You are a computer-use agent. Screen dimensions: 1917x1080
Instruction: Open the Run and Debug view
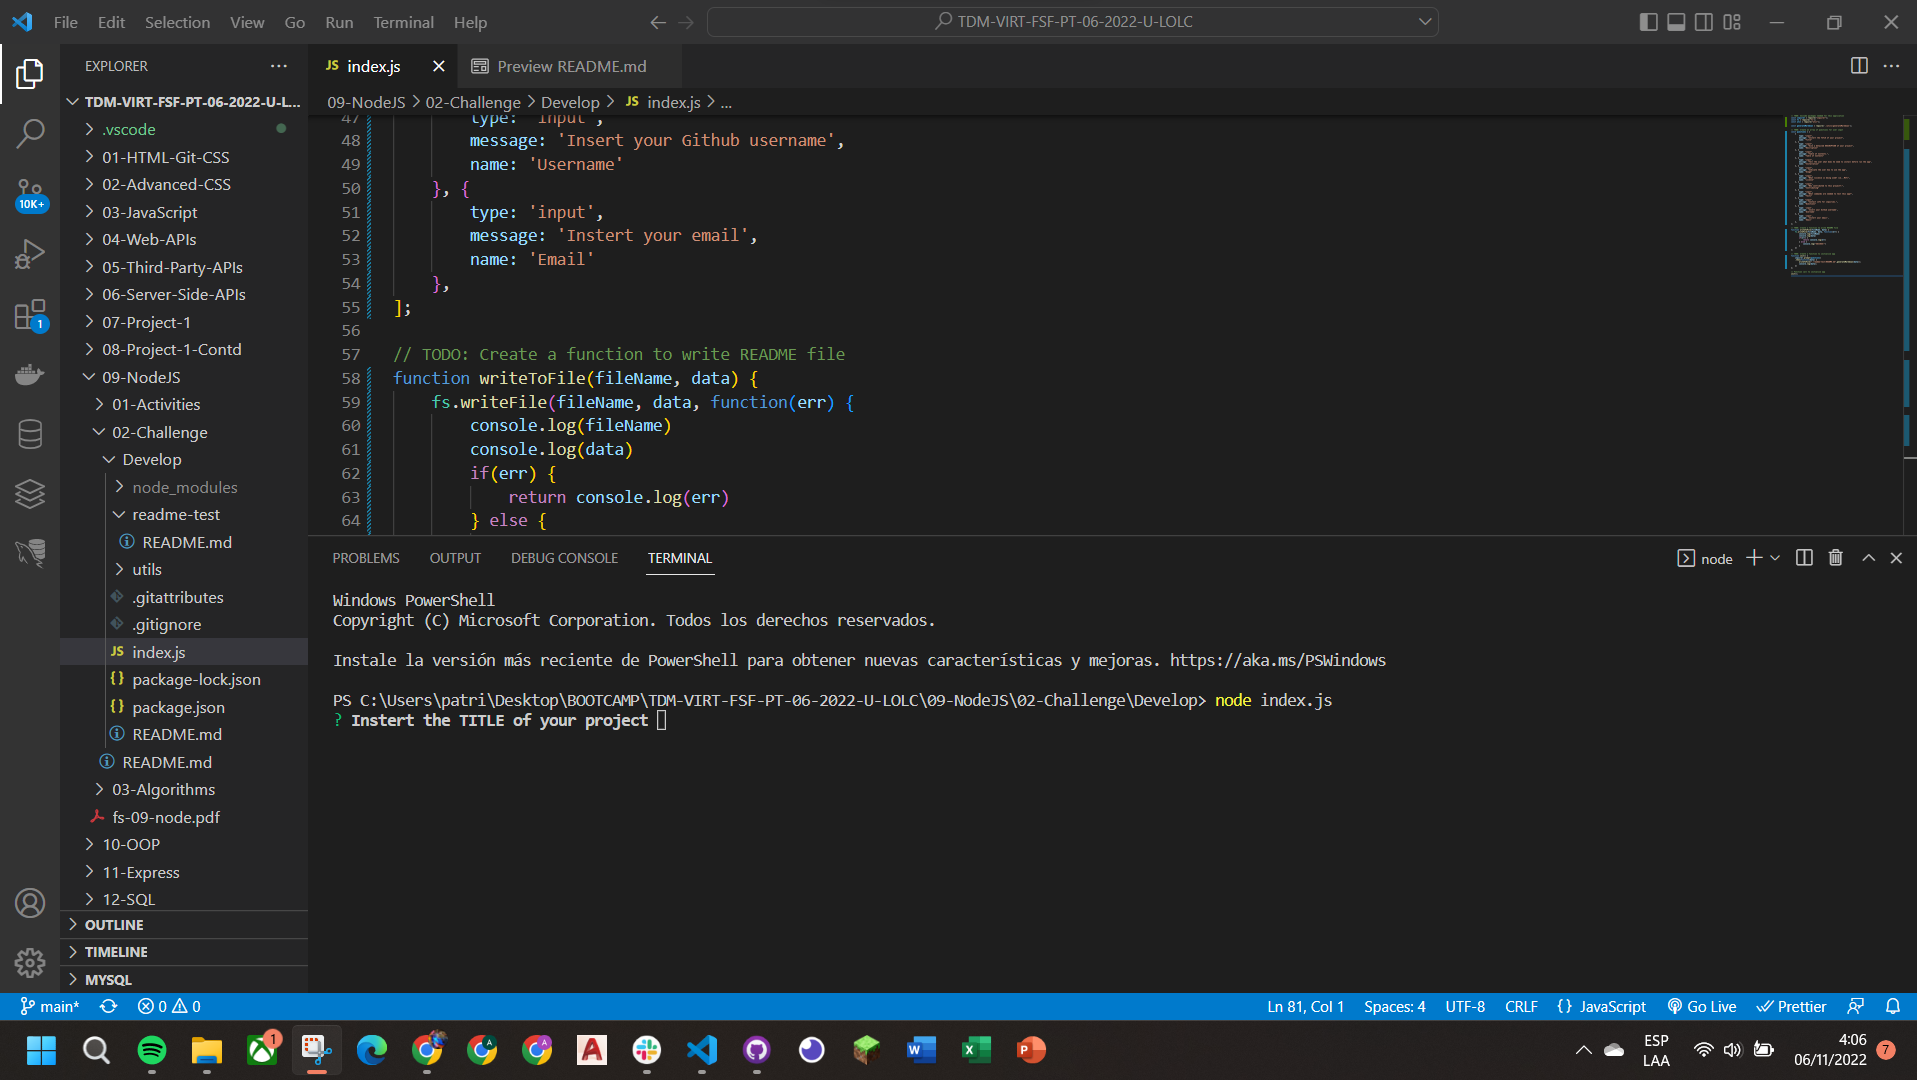pos(30,255)
